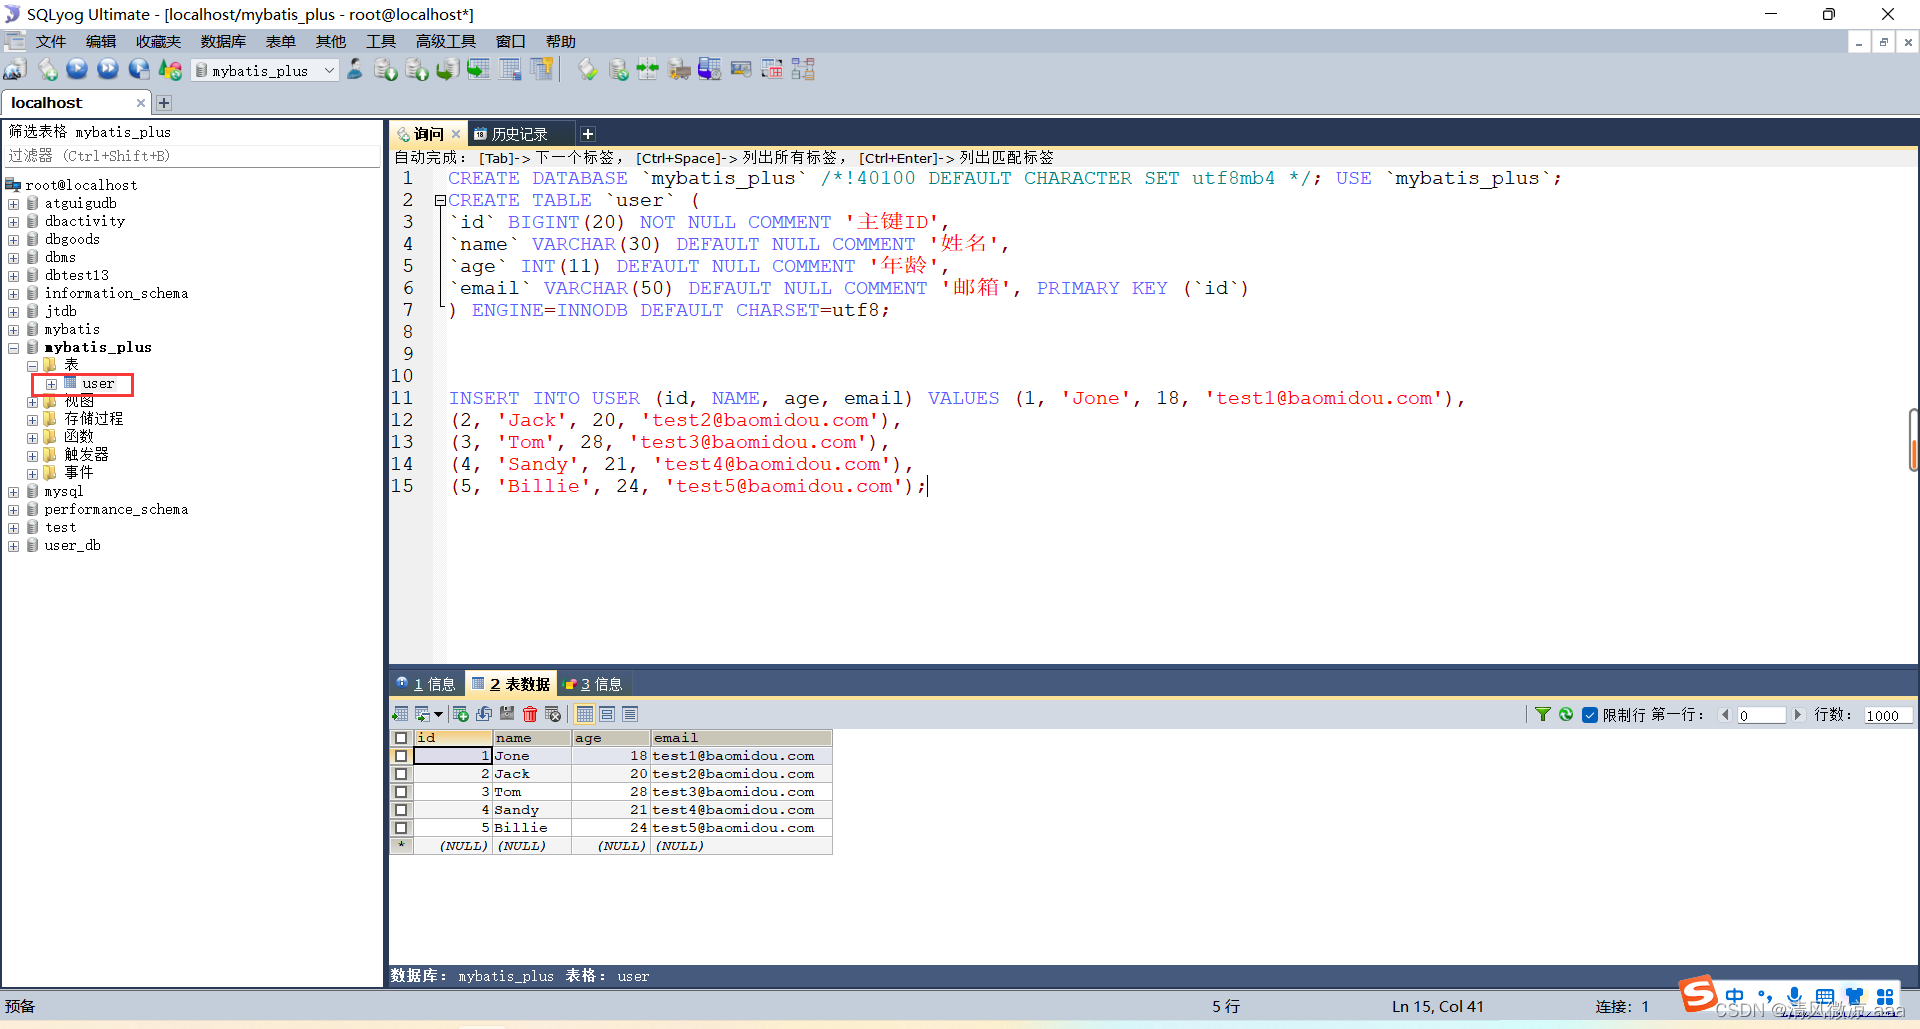This screenshot has width=1920, height=1029.
Task: Open the new query editor icon
Action: (x=47, y=69)
